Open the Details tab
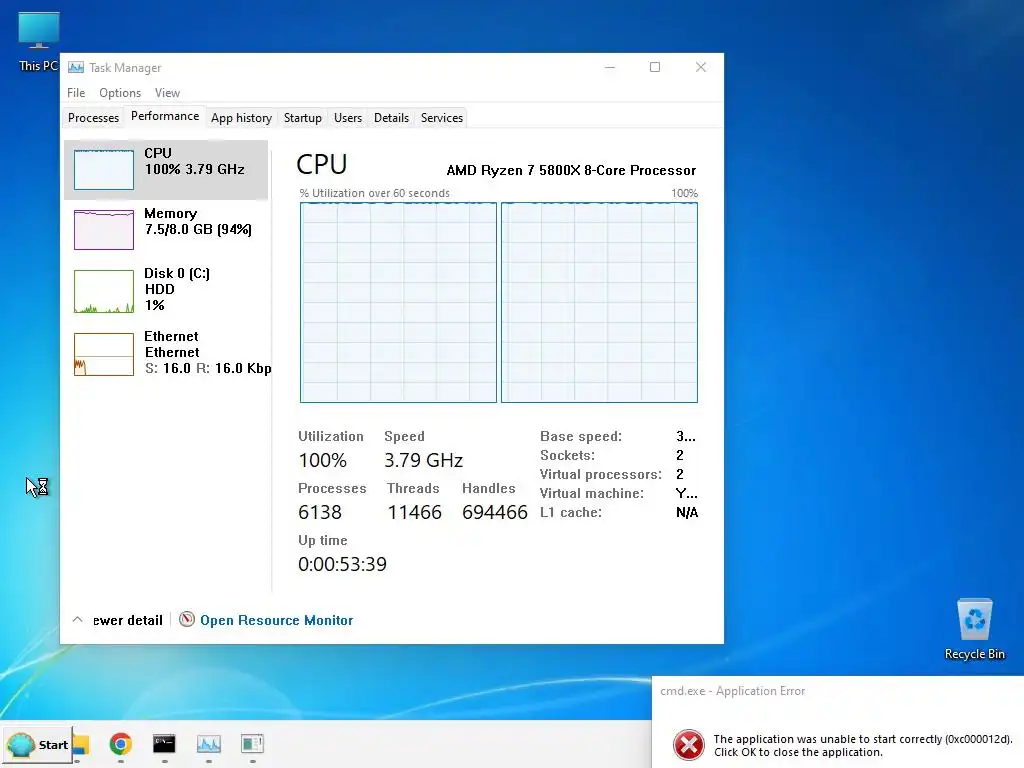 [391, 118]
